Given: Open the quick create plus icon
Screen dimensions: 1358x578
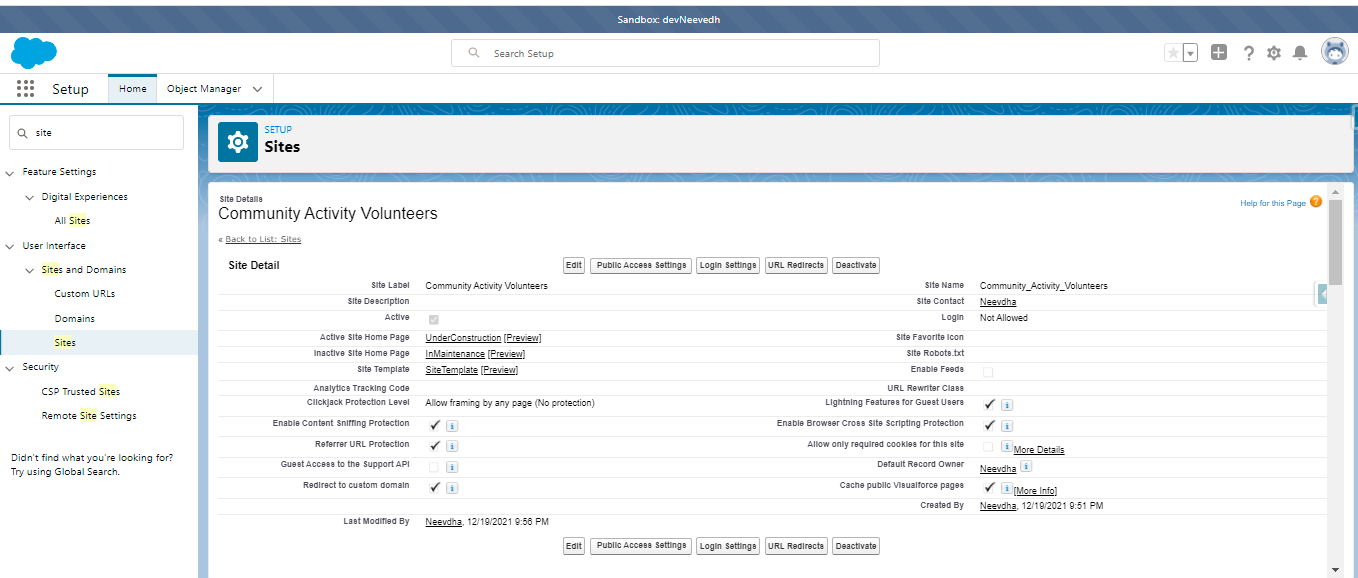Looking at the screenshot, I should click(1219, 52).
